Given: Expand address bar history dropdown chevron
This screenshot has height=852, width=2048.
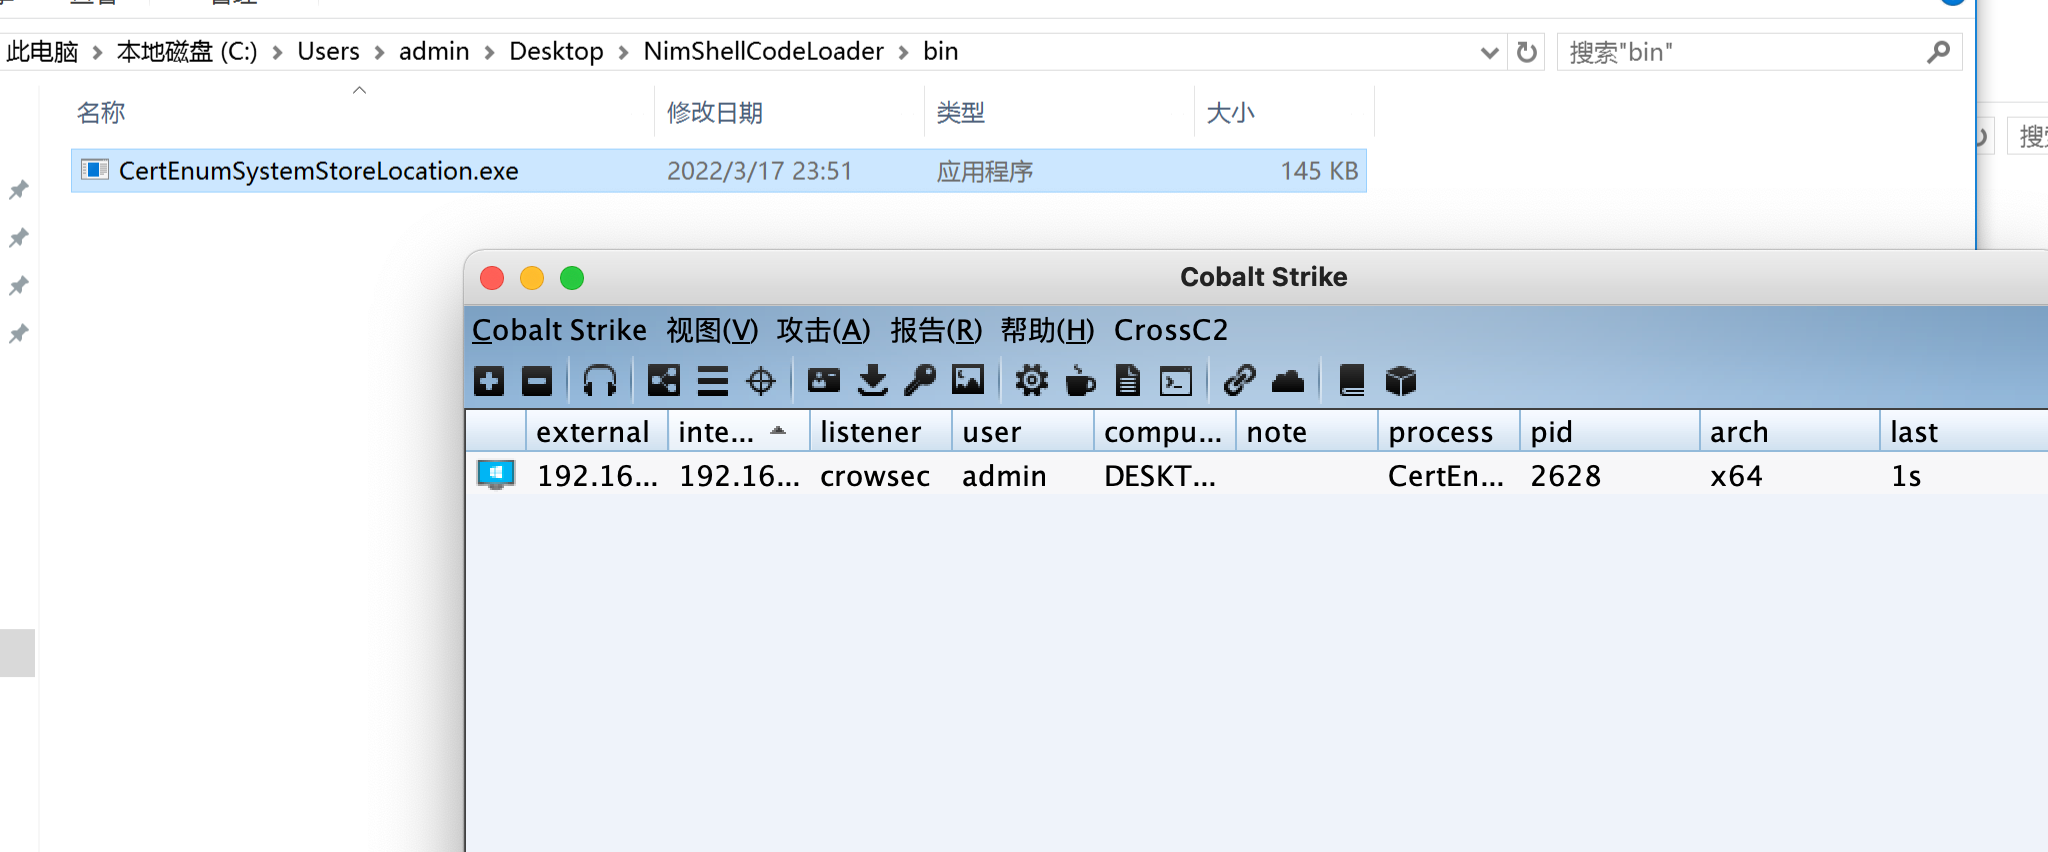Looking at the screenshot, I should pyautogui.click(x=1489, y=52).
